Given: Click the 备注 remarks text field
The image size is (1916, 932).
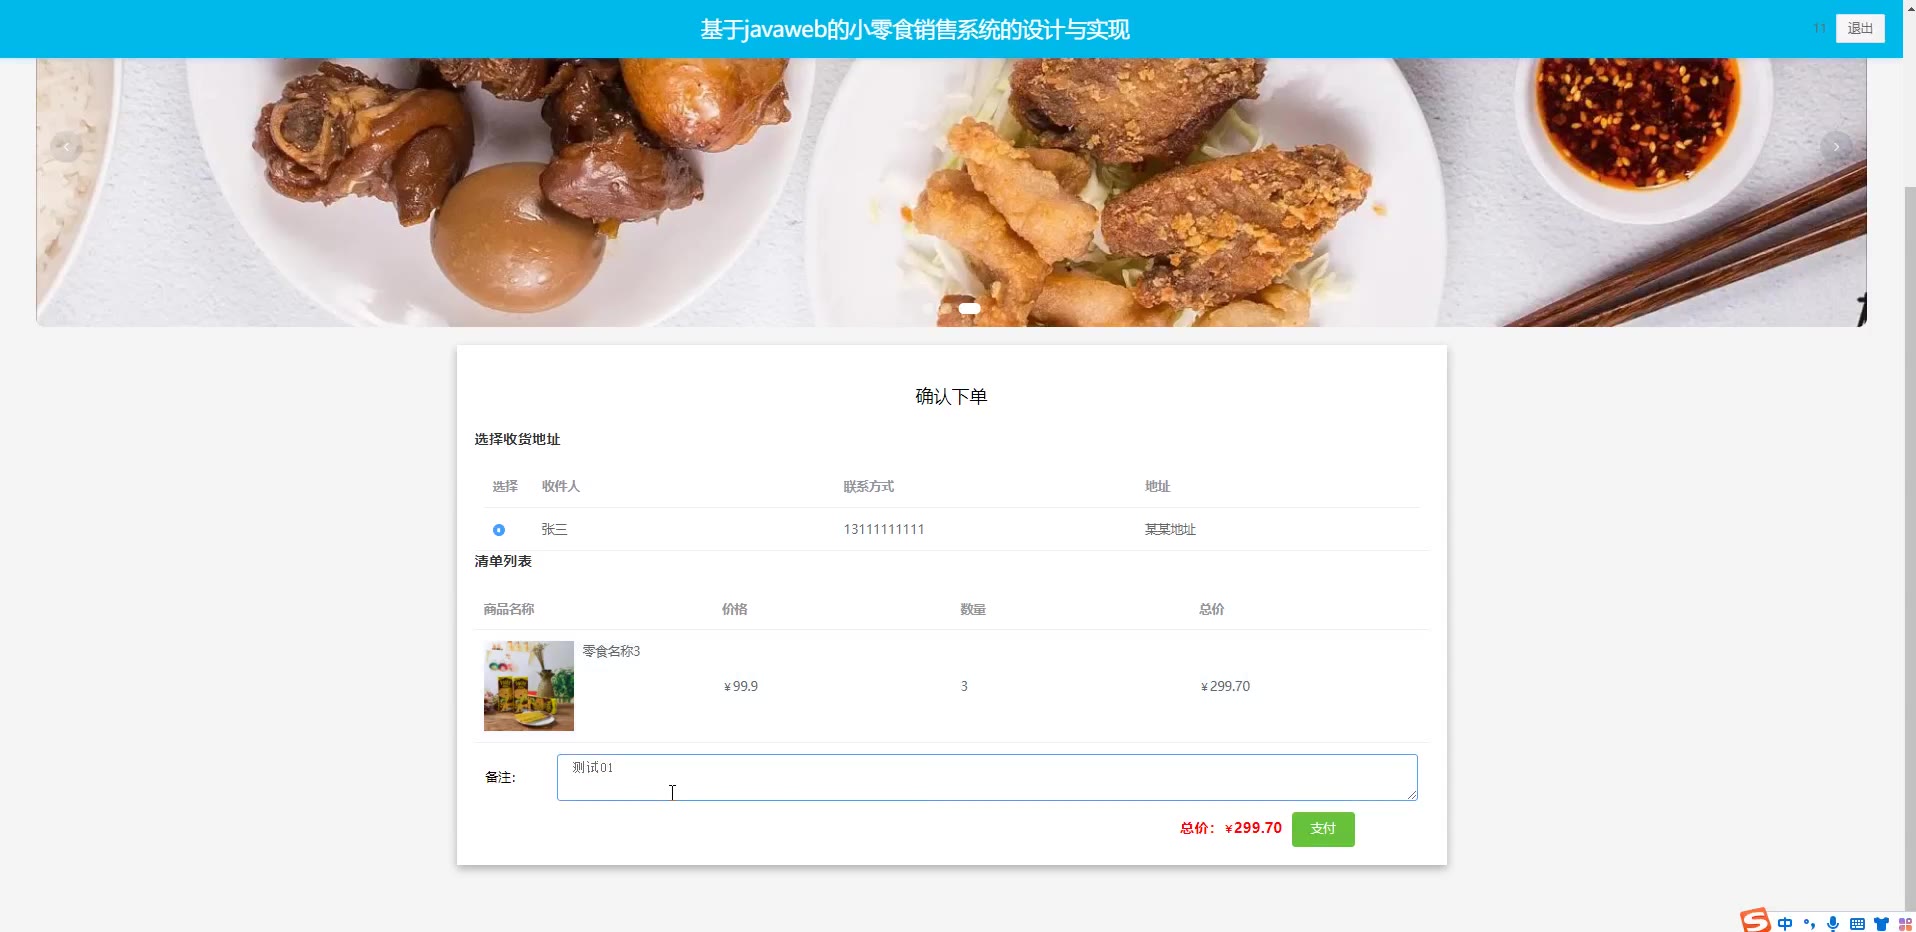Looking at the screenshot, I should point(987,777).
